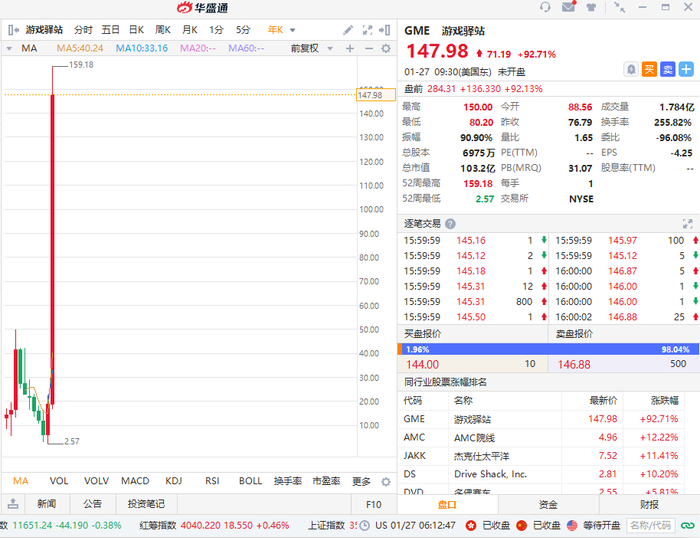Select JAKK row in industry ranking
Viewport: 700px width, 538px height.
tap(541, 456)
